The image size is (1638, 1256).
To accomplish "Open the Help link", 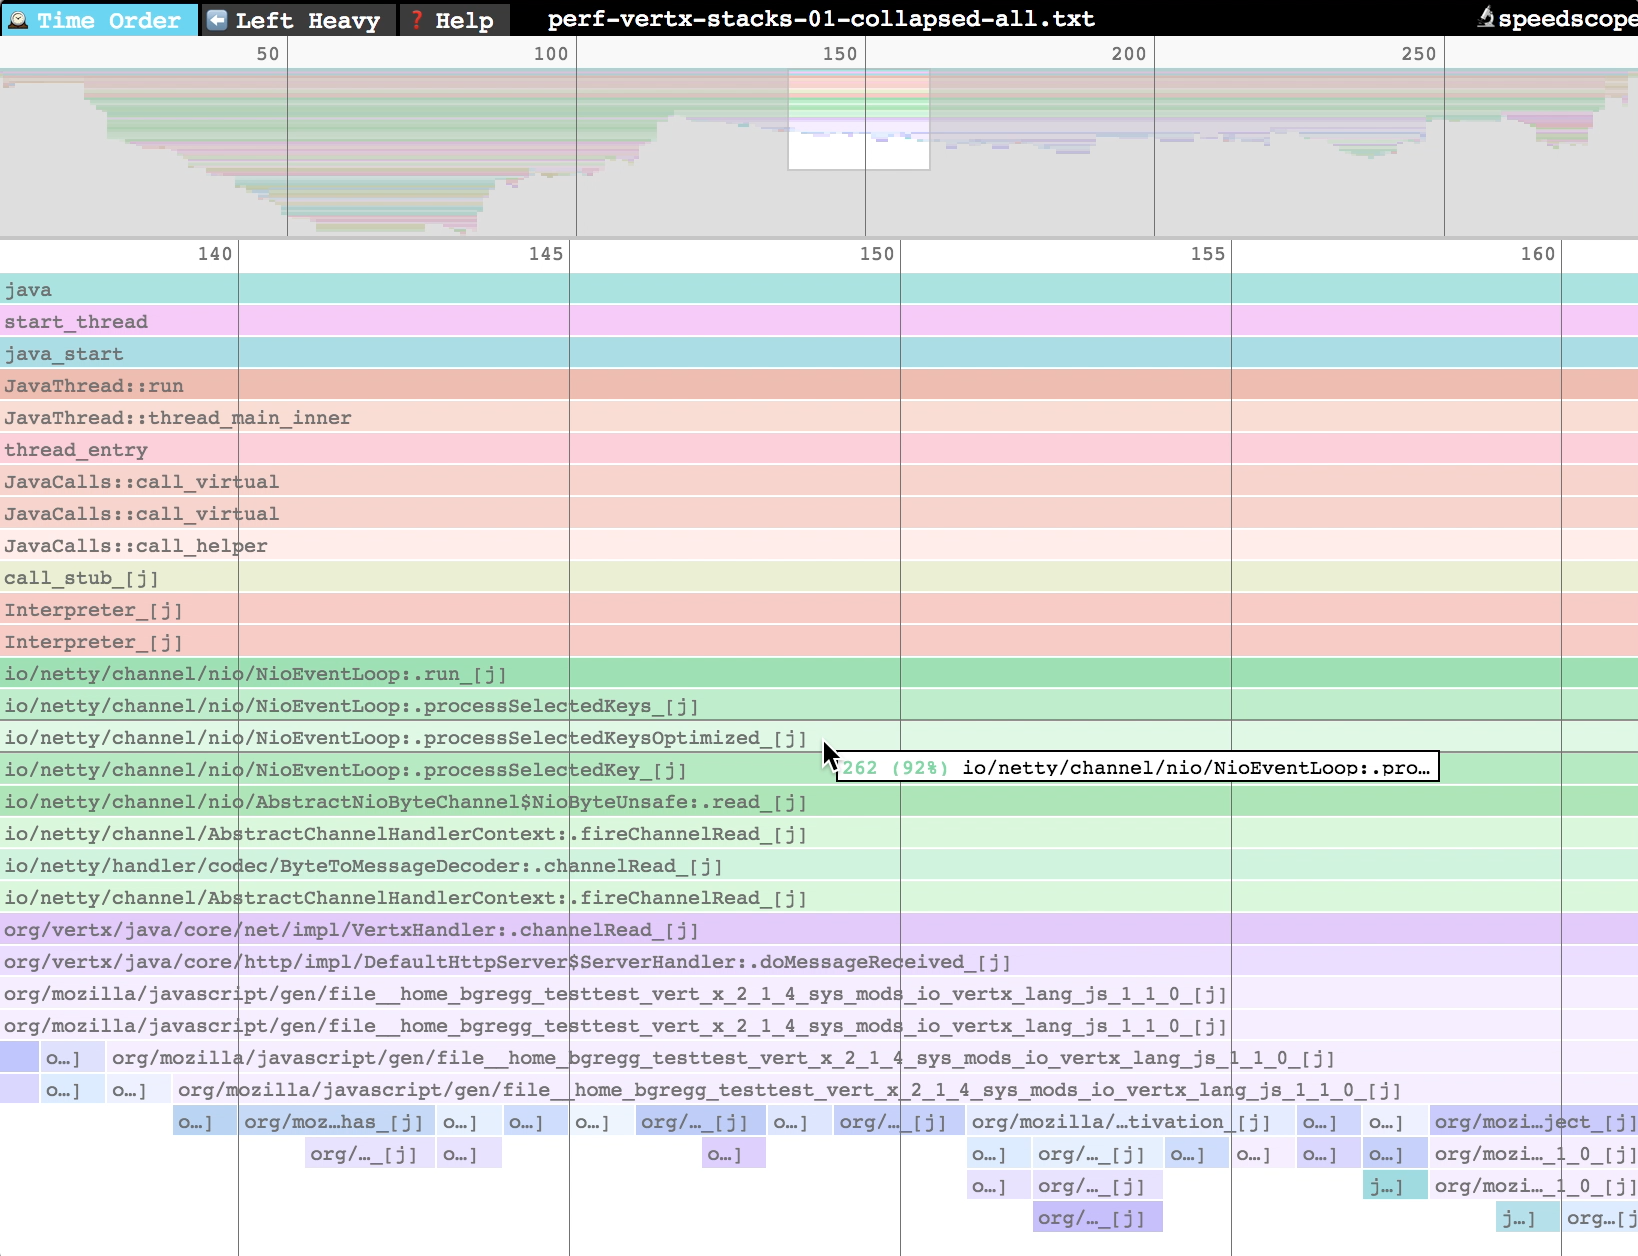I will click(454, 20).
